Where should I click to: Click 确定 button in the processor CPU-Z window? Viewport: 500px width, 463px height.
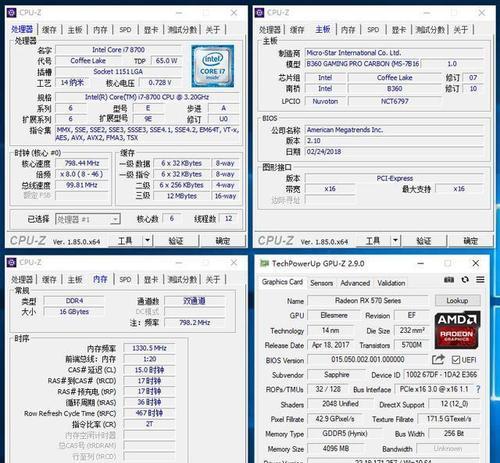[x=223, y=240]
